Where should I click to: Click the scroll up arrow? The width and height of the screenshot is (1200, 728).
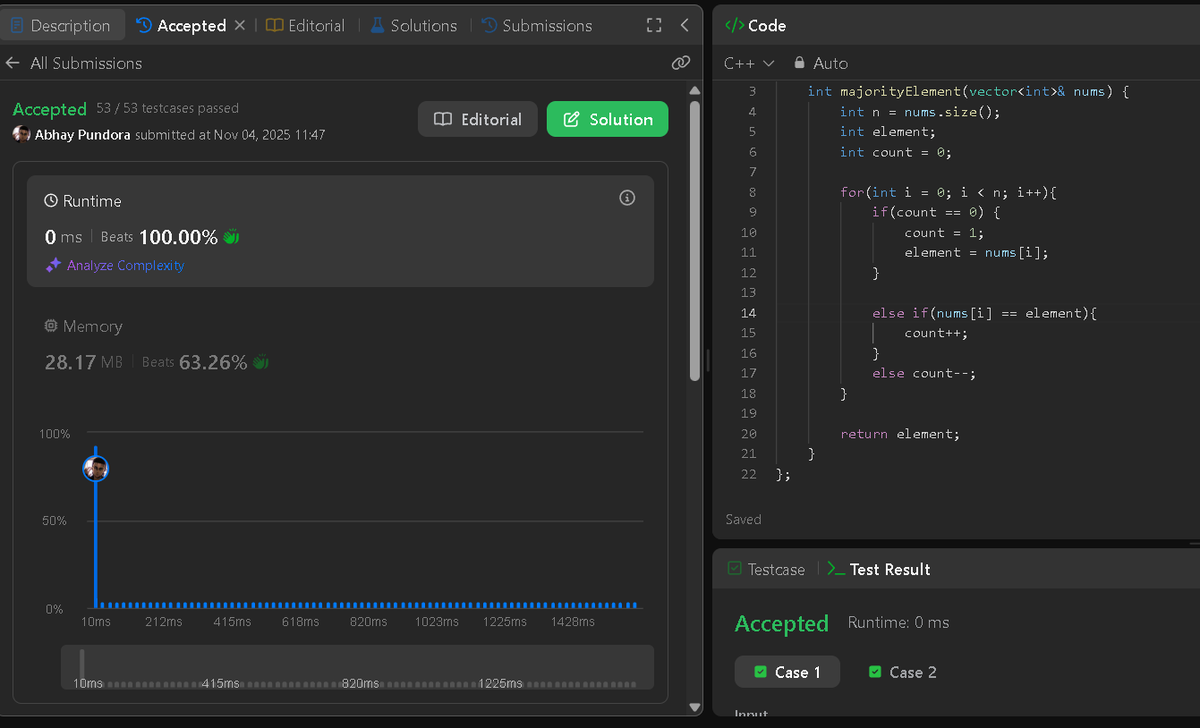(695, 90)
